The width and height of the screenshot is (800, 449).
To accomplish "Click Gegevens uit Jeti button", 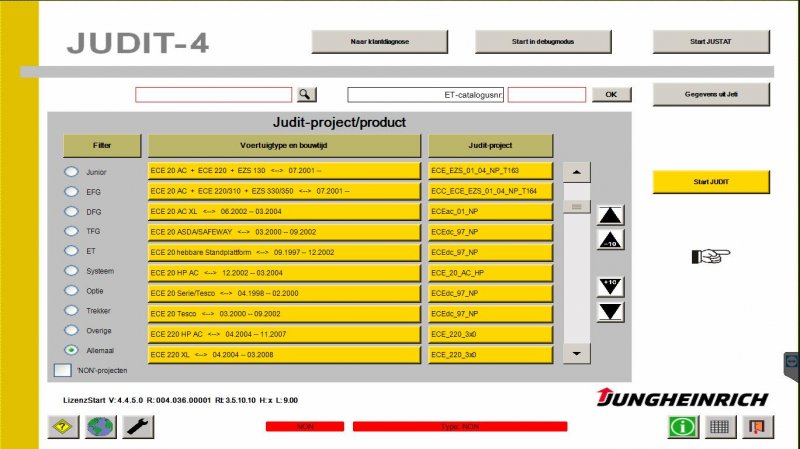I will 711,94.
